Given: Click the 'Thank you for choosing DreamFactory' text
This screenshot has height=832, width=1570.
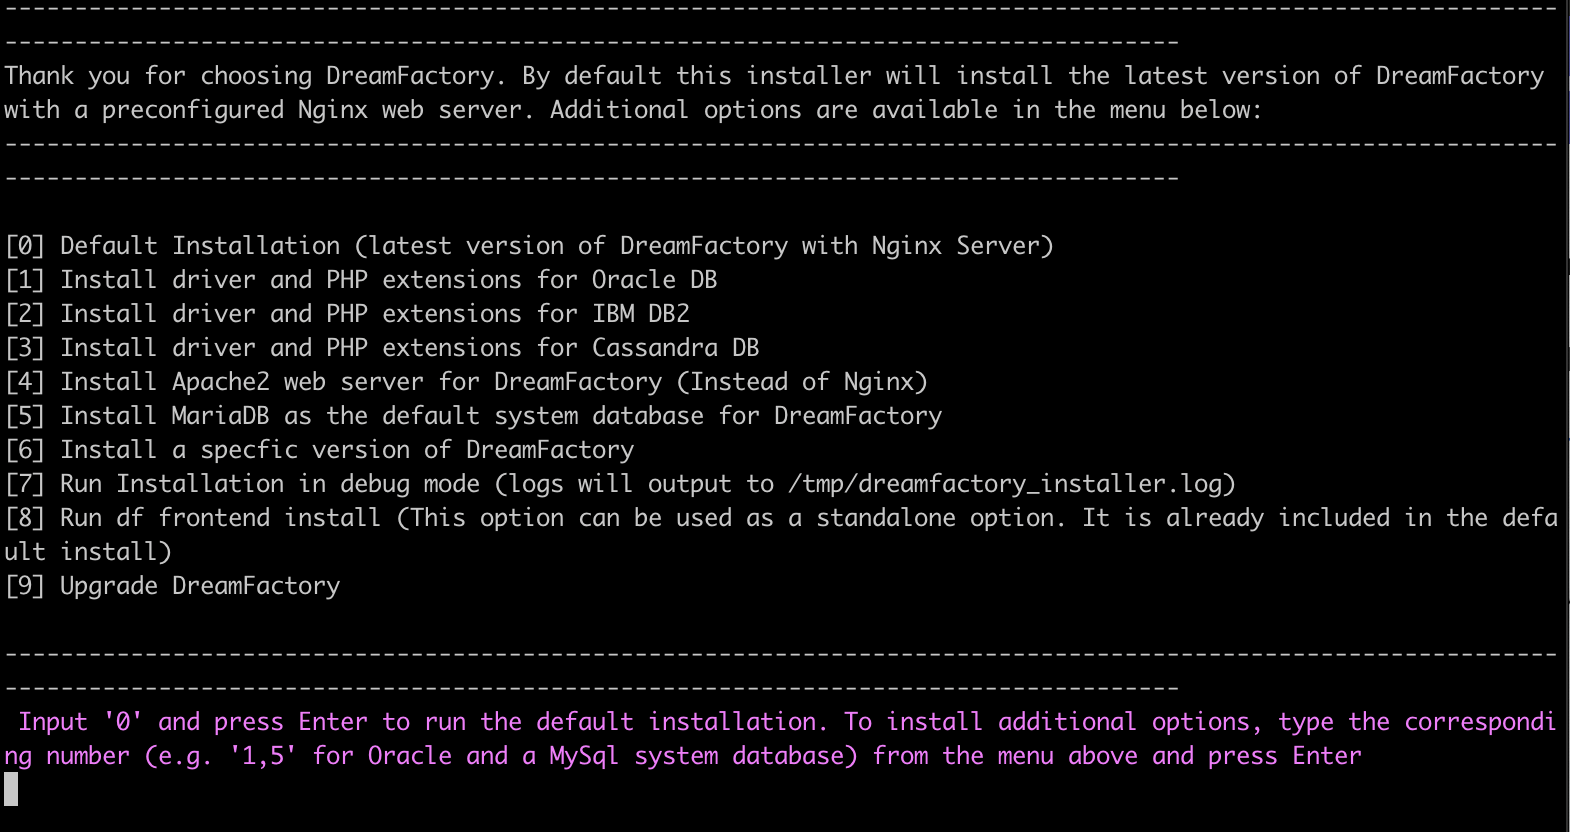Looking at the screenshot, I should pos(249,76).
